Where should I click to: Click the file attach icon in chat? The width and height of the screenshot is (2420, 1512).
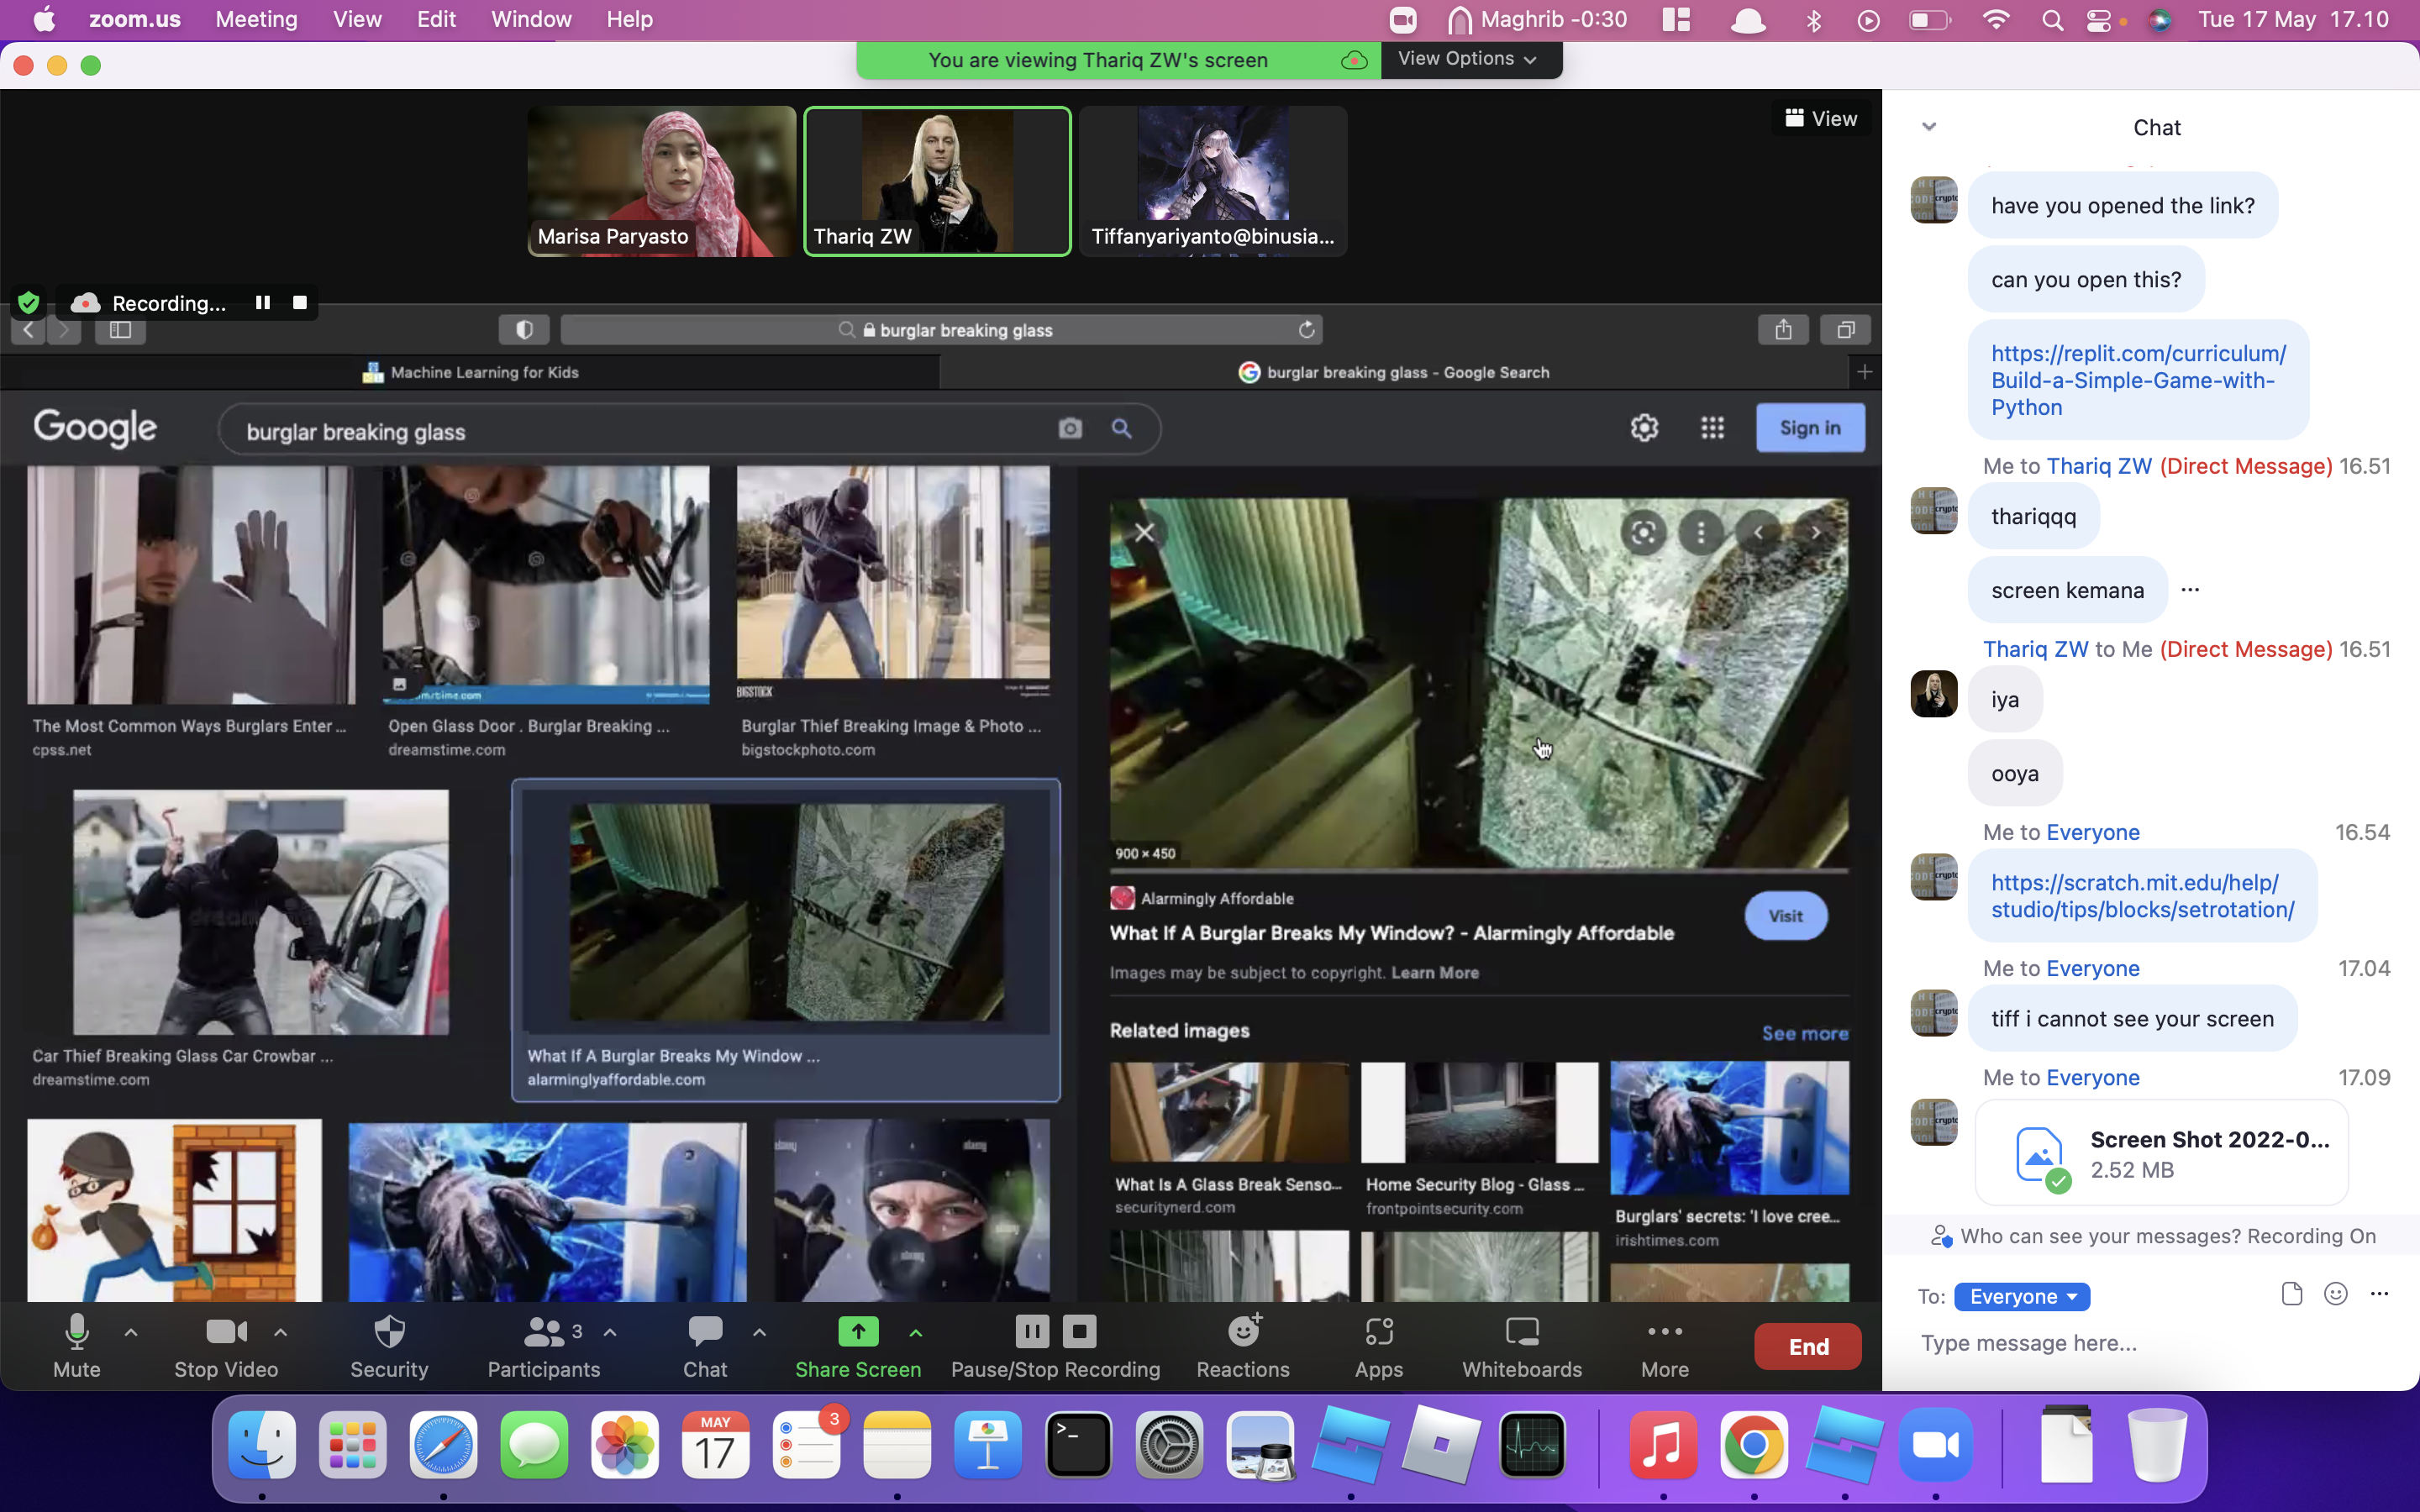tap(2292, 1294)
